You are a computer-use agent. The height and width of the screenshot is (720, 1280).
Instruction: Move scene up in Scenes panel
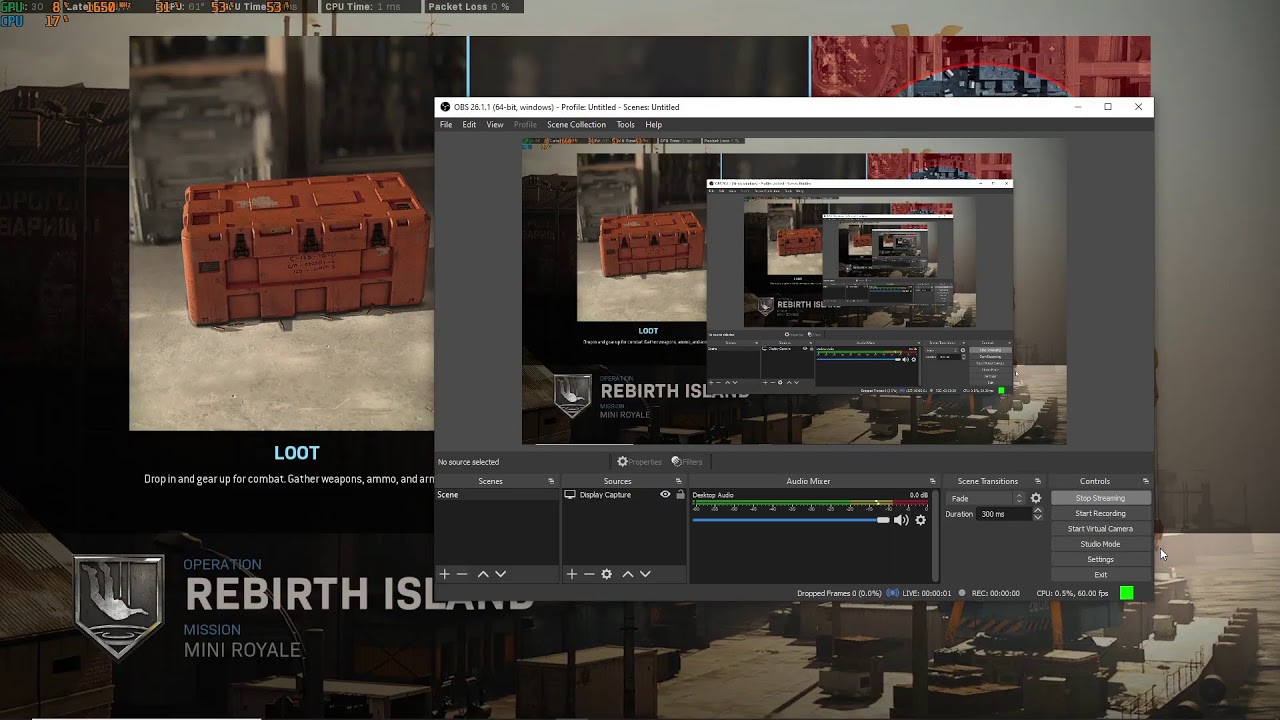click(x=483, y=574)
